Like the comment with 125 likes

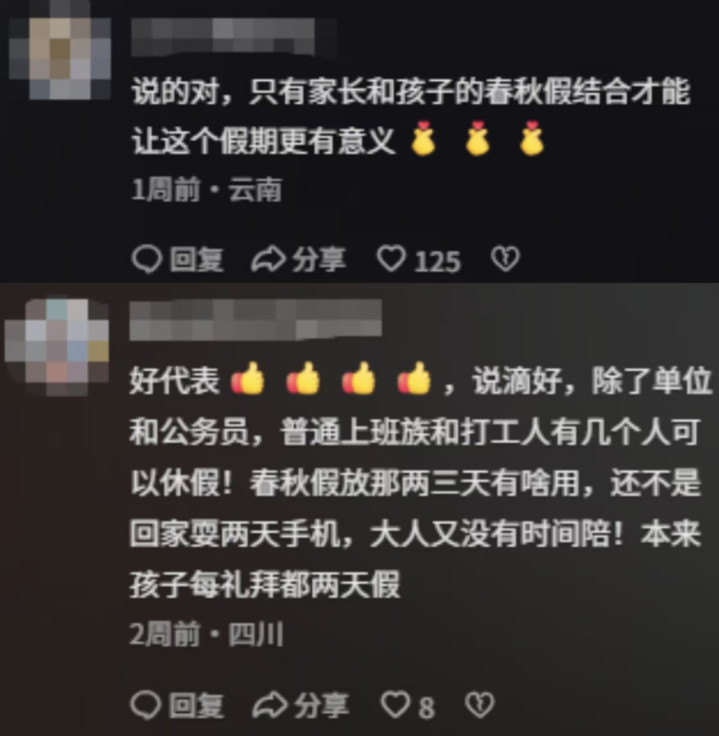391,259
